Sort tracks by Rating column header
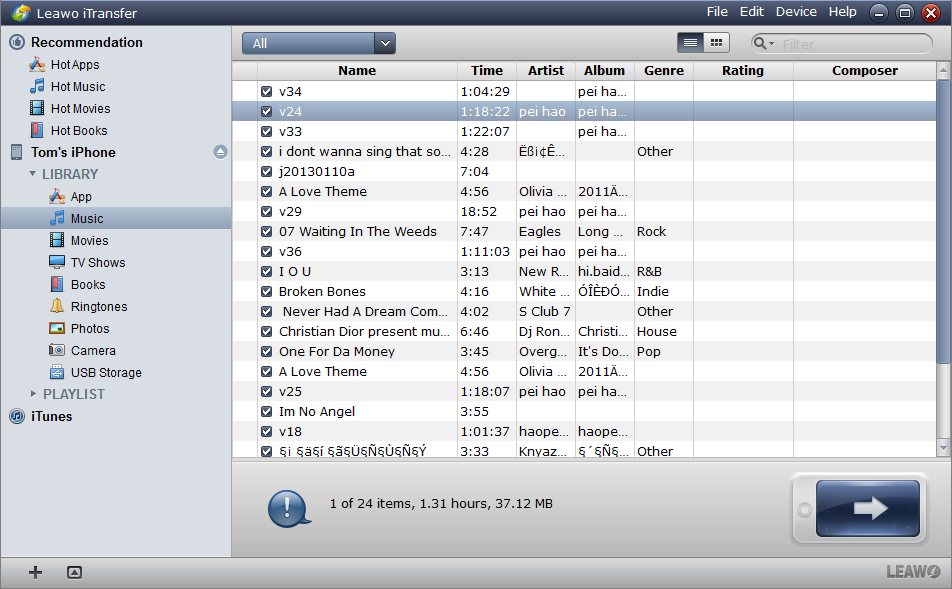This screenshot has height=589, width=952. pyautogui.click(x=743, y=70)
